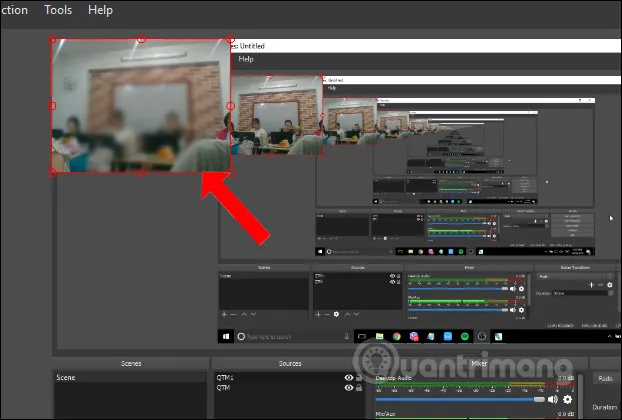Image resolution: width=622 pixels, height=420 pixels.
Task: Expand the Fade transition dropdown
Action: point(605,379)
